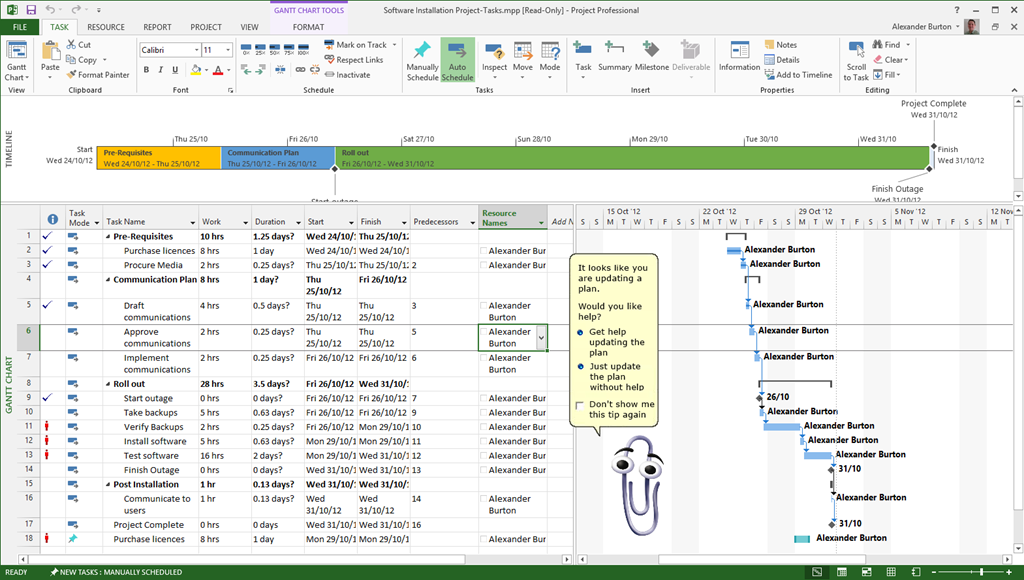Open the Task Name column filter dropdown
This screenshot has width=1024, height=580.
click(193, 223)
